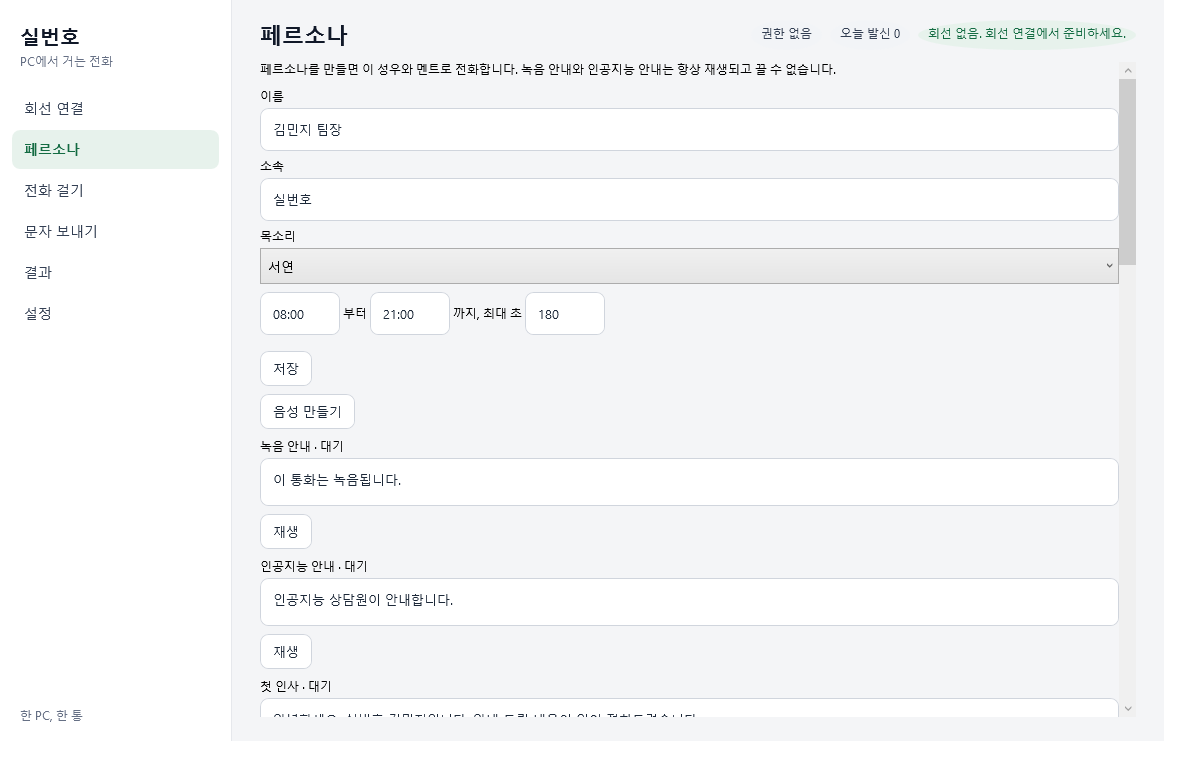Click the end time field 21:00
The image size is (1180, 780).
(x=409, y=314)
